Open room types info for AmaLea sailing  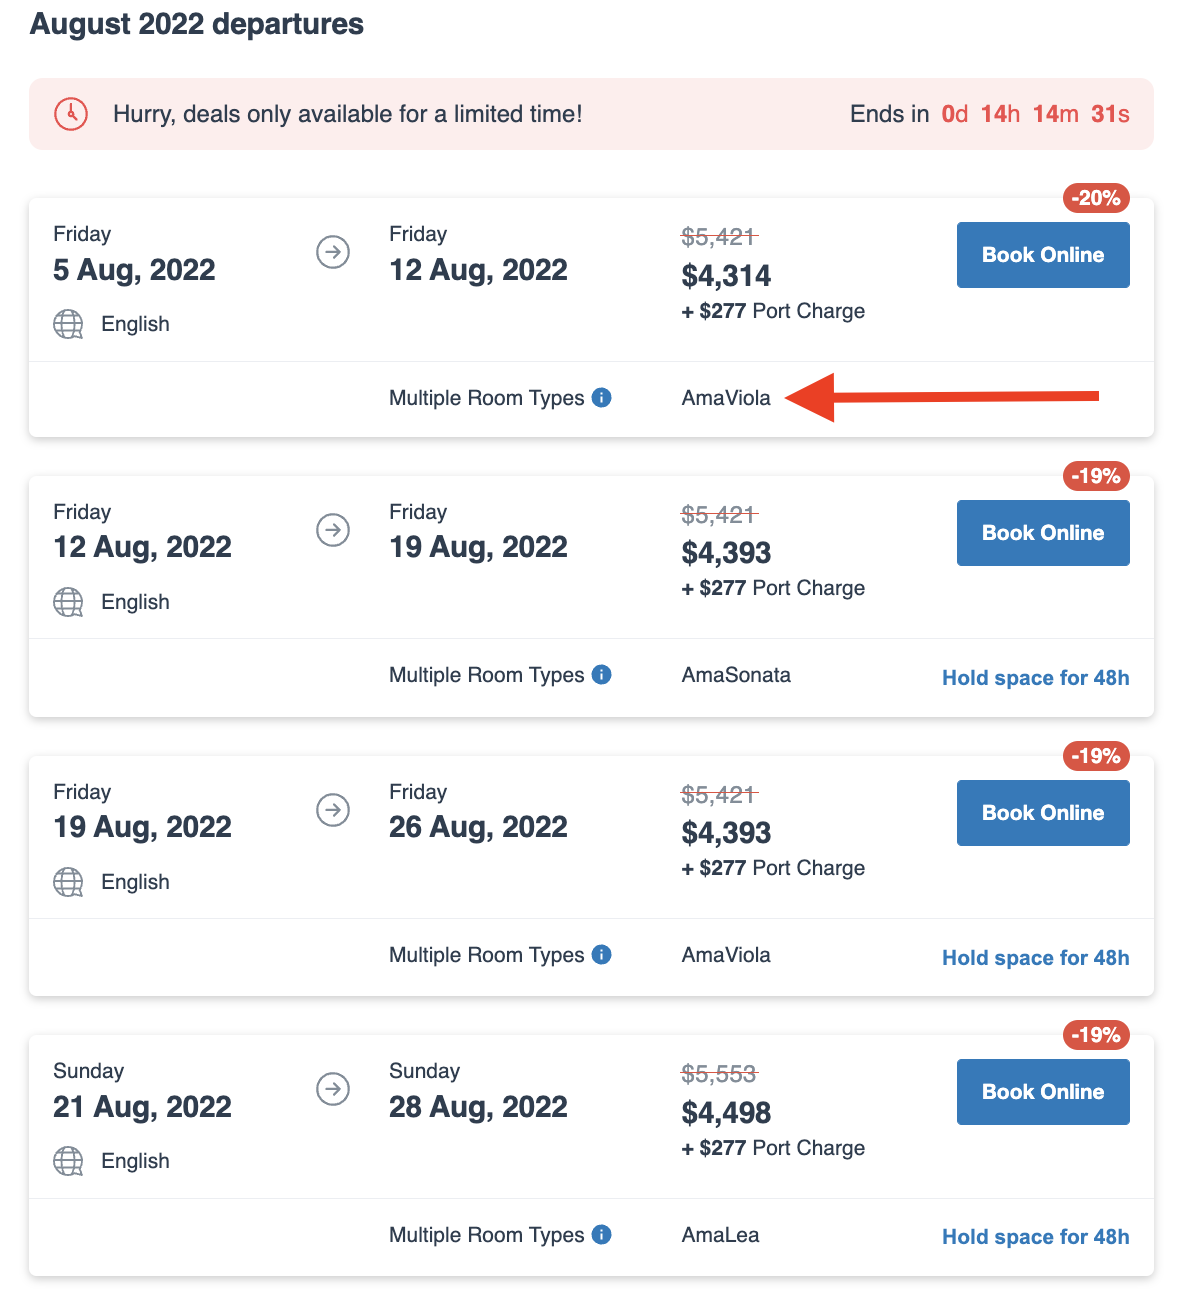point(602,1235)
